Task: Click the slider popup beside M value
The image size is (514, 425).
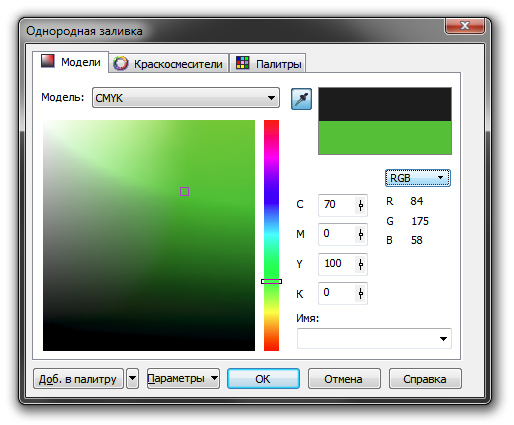Action: point(361,234)
